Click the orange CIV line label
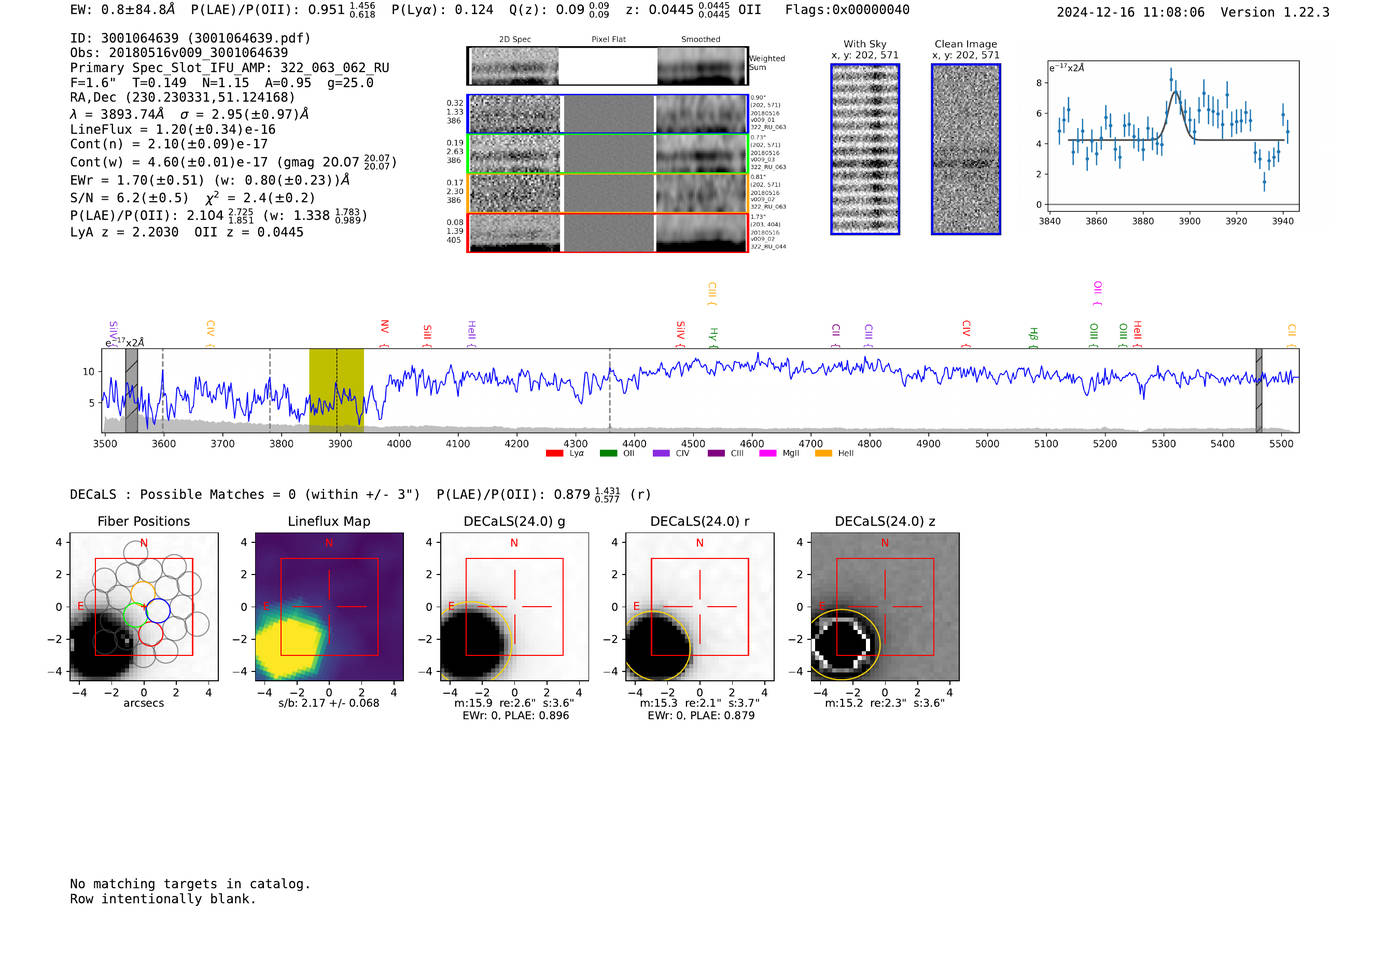 coord(210,334)
